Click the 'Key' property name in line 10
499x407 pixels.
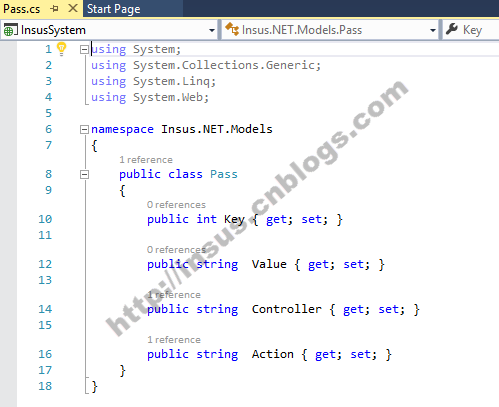pos(234,219)
